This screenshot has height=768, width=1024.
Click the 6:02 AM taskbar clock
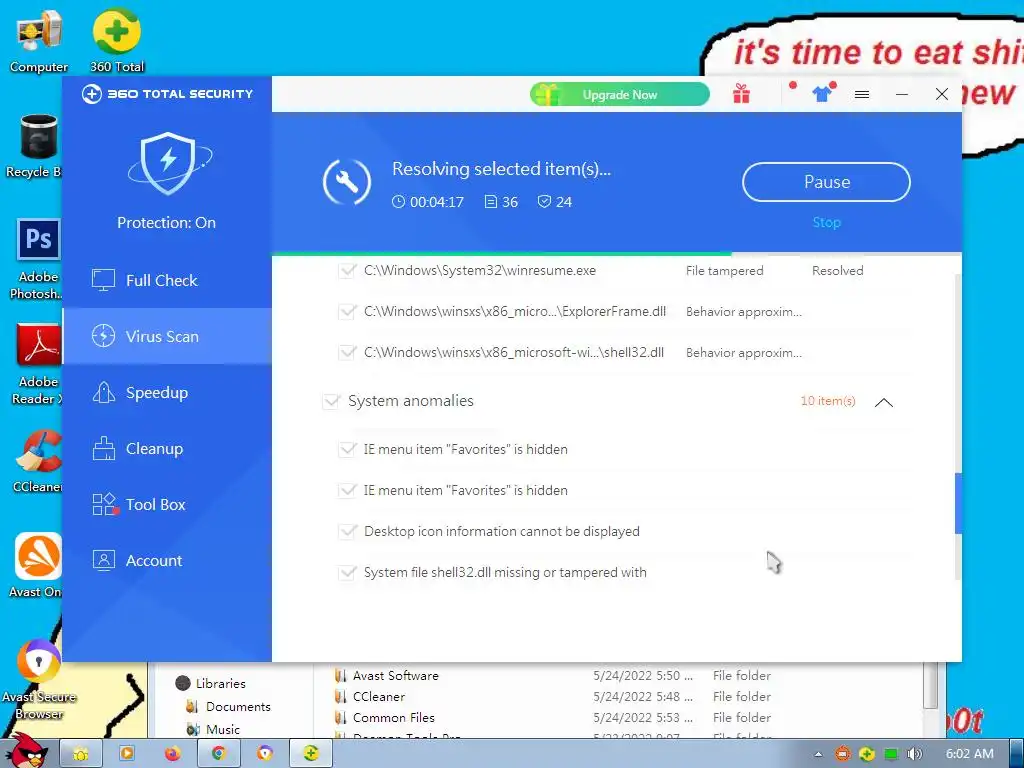point(970,754)
